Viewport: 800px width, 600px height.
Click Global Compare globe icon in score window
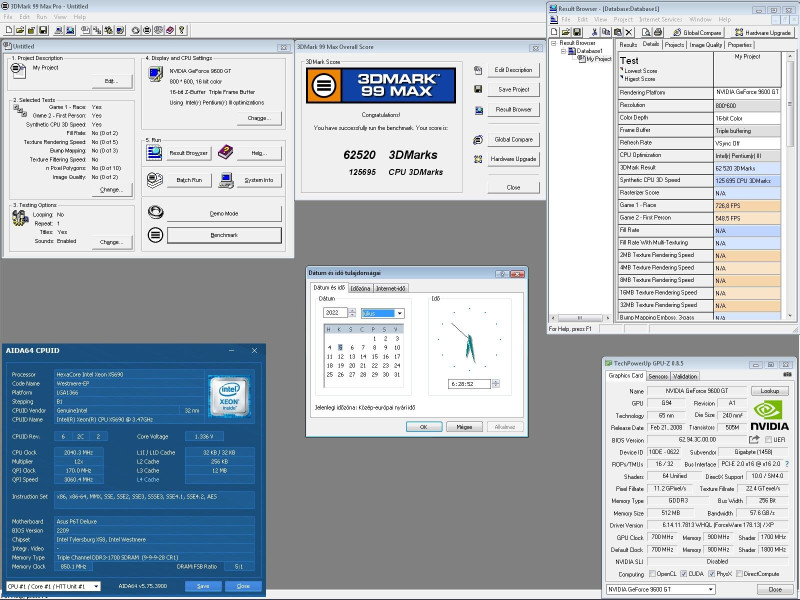[x=478, y=139]
